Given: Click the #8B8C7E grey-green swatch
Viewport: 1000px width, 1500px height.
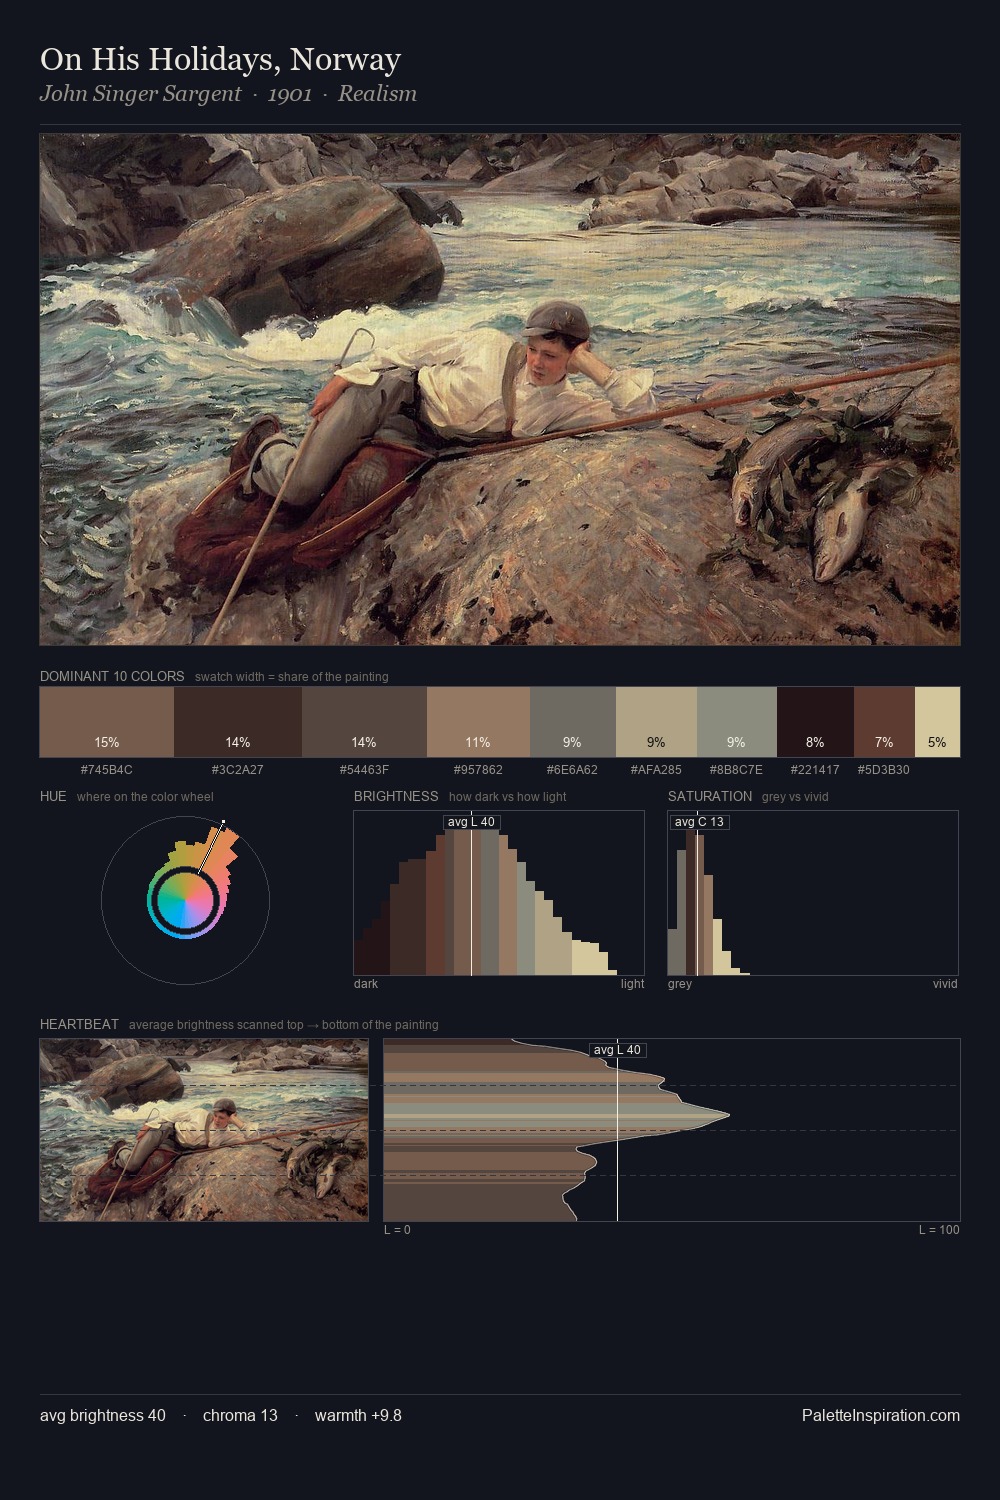Looking at the screenshot, I should coord(737,722).
